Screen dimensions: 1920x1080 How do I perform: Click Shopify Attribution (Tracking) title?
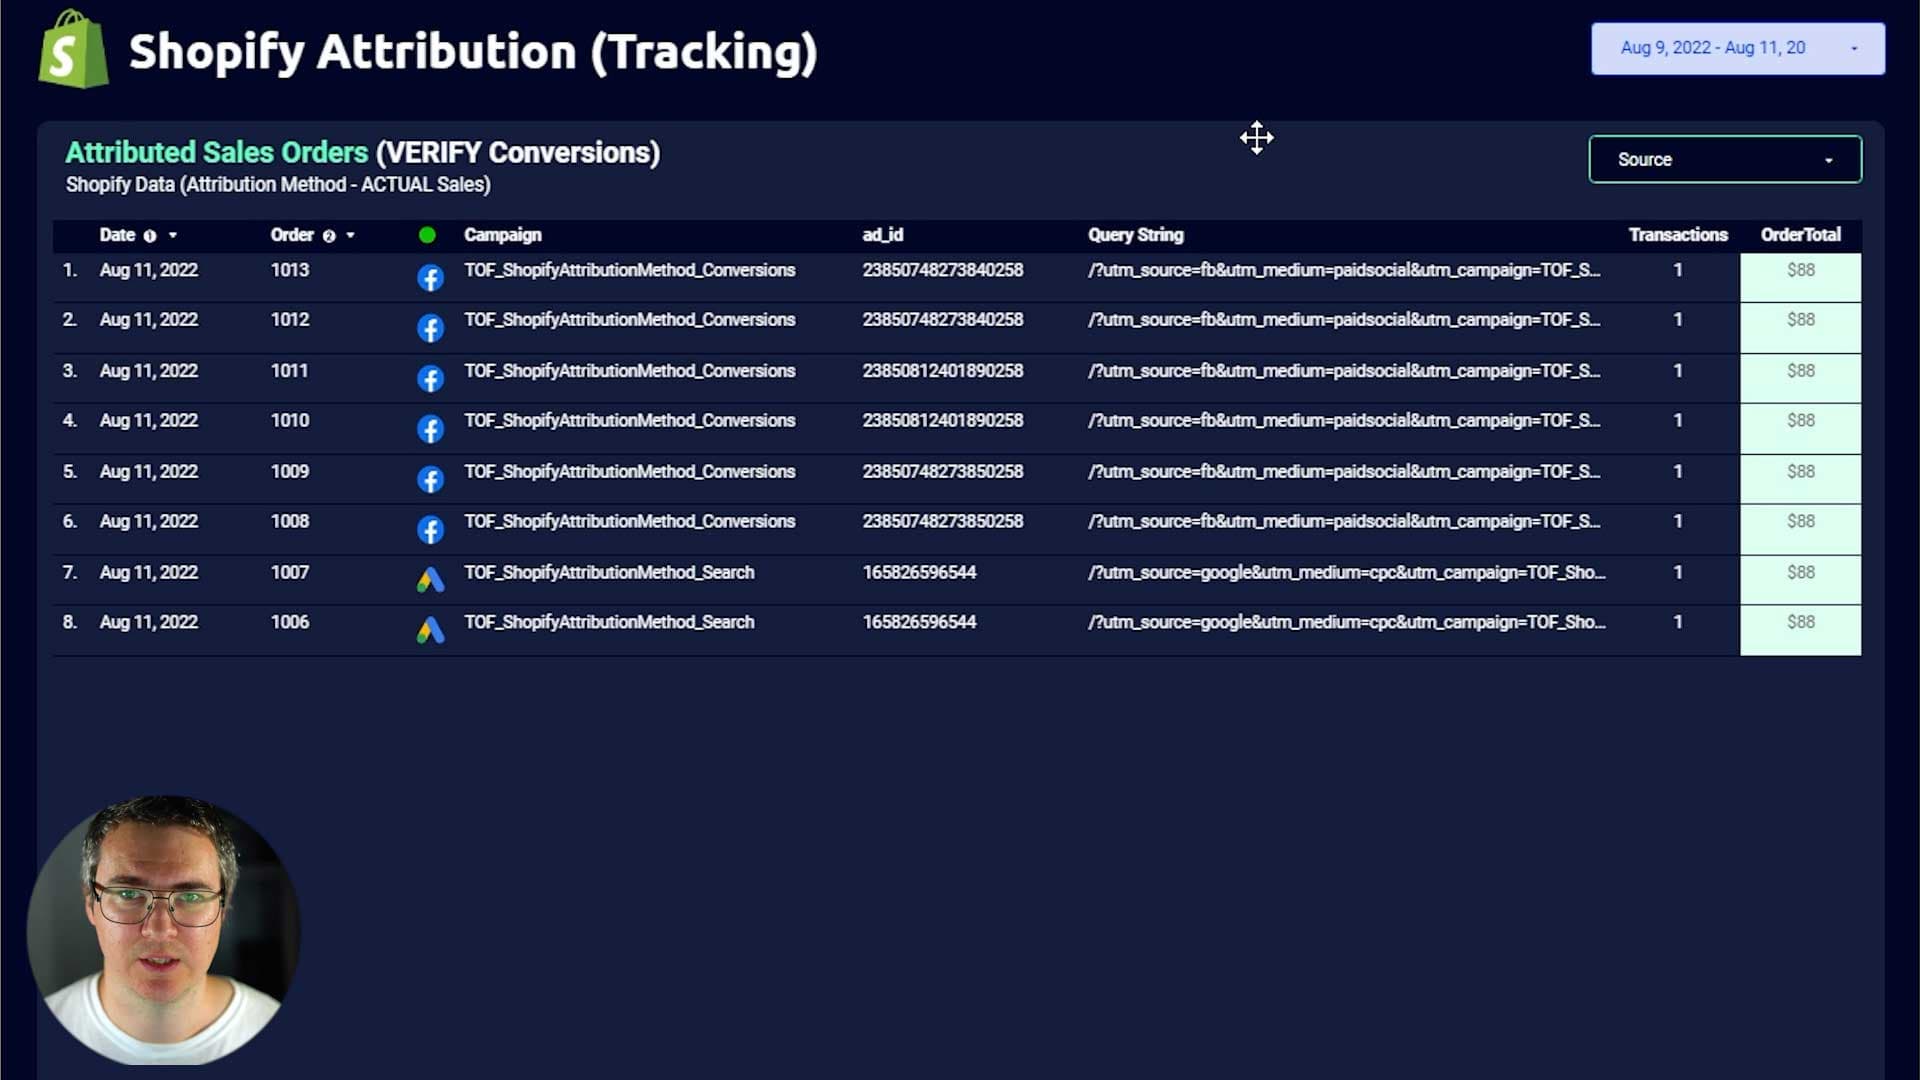coord(473,52)
